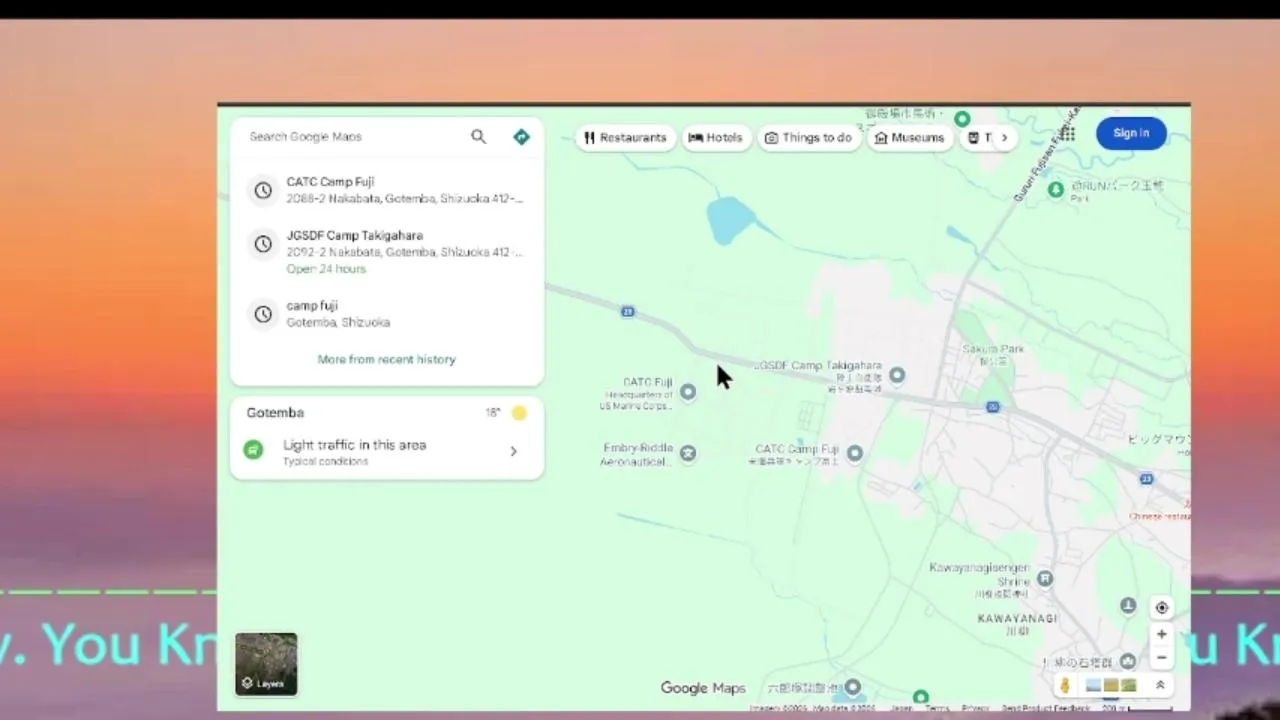Click the green park pin near RUN park label

[x=1056, y=189]
